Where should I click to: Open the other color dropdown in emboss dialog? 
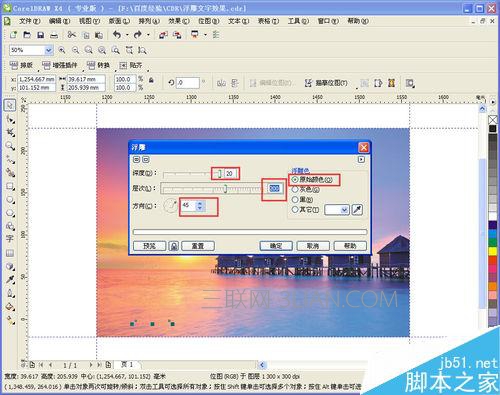344,210
